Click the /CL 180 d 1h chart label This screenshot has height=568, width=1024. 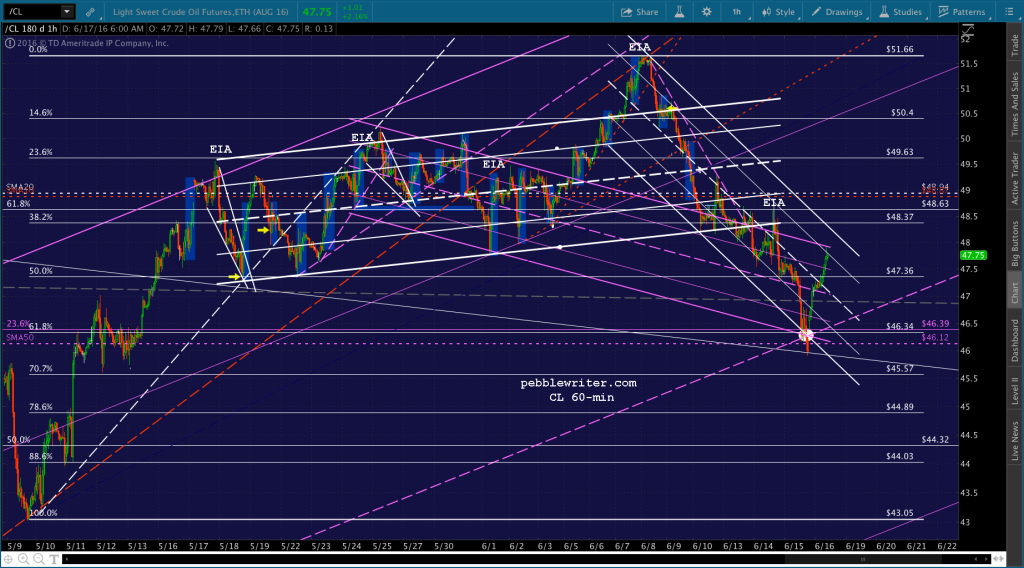pos(31,29)
